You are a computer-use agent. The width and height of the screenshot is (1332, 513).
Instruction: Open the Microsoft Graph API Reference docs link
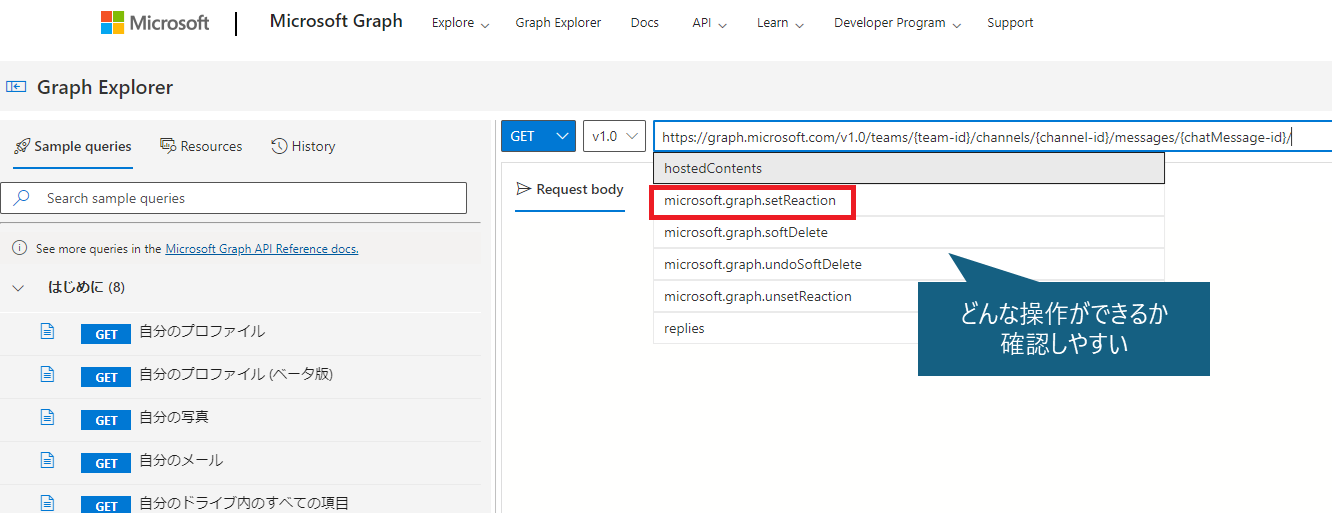(x=262, y=249)
